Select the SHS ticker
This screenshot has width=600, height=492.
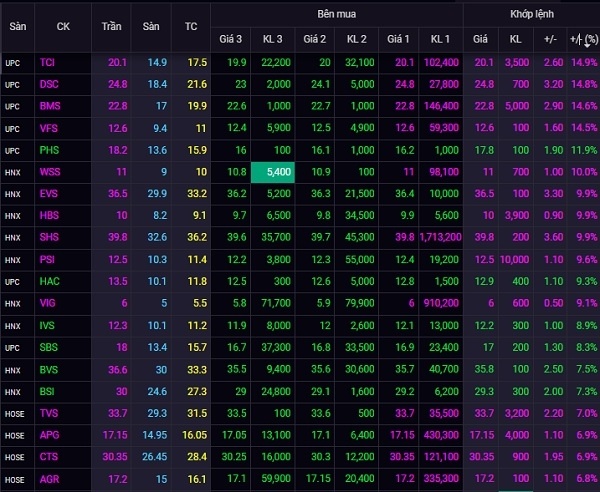(x=49, y=237)
